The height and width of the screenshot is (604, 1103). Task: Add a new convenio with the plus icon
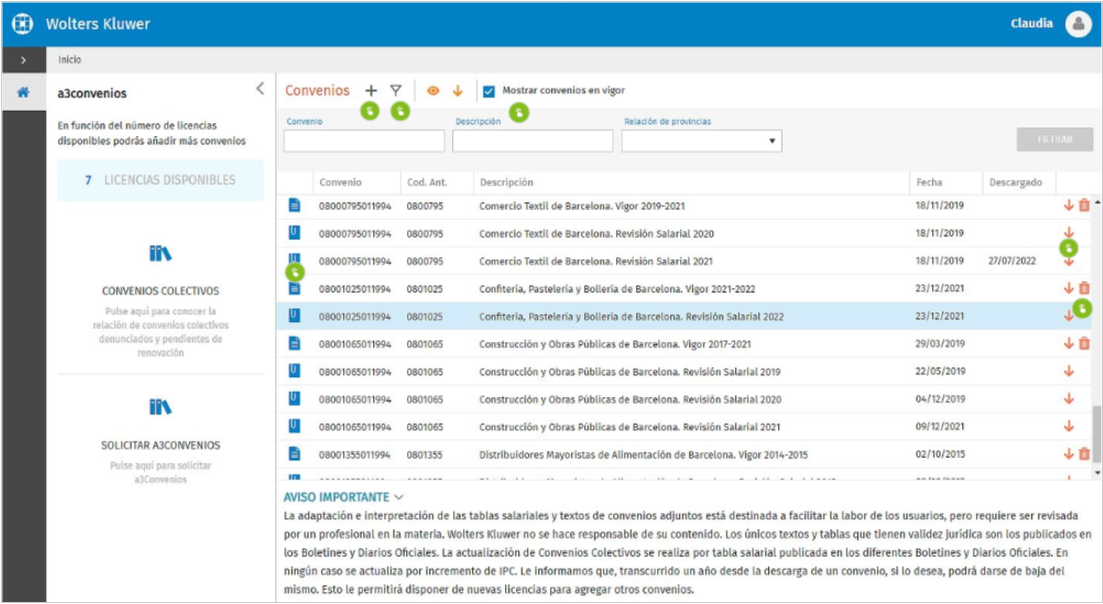tap(371, 91)
